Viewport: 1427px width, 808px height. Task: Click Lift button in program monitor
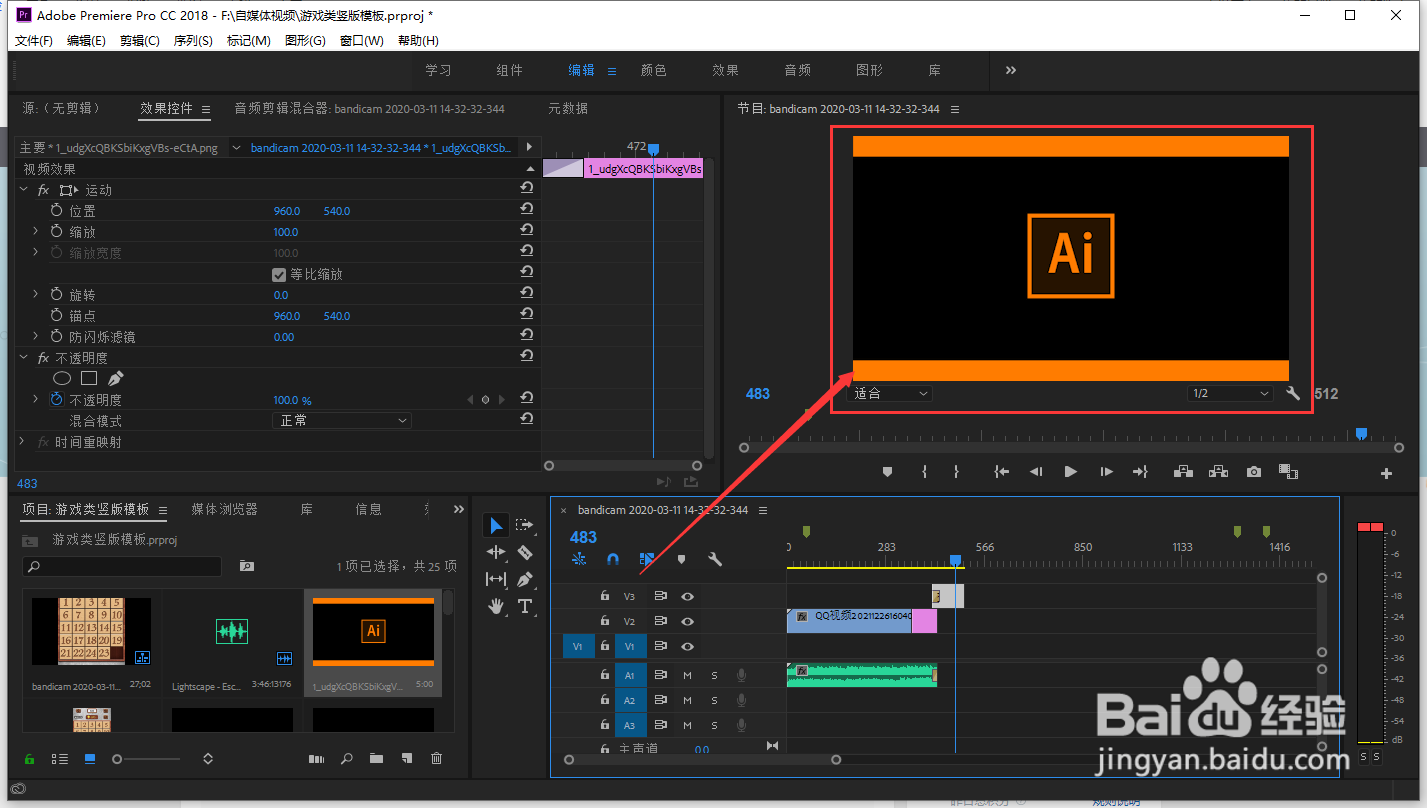coord(1184,472)
